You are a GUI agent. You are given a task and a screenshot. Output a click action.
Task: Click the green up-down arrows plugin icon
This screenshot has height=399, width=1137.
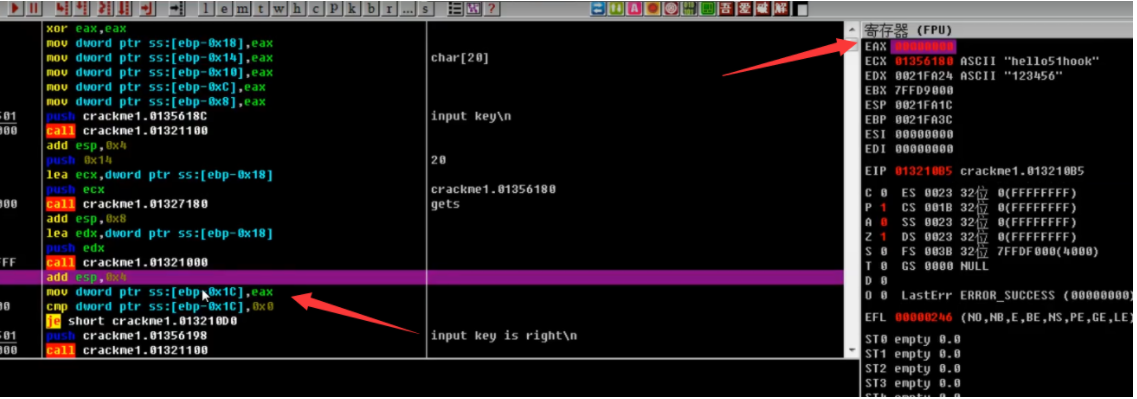(x=616, y=9)
